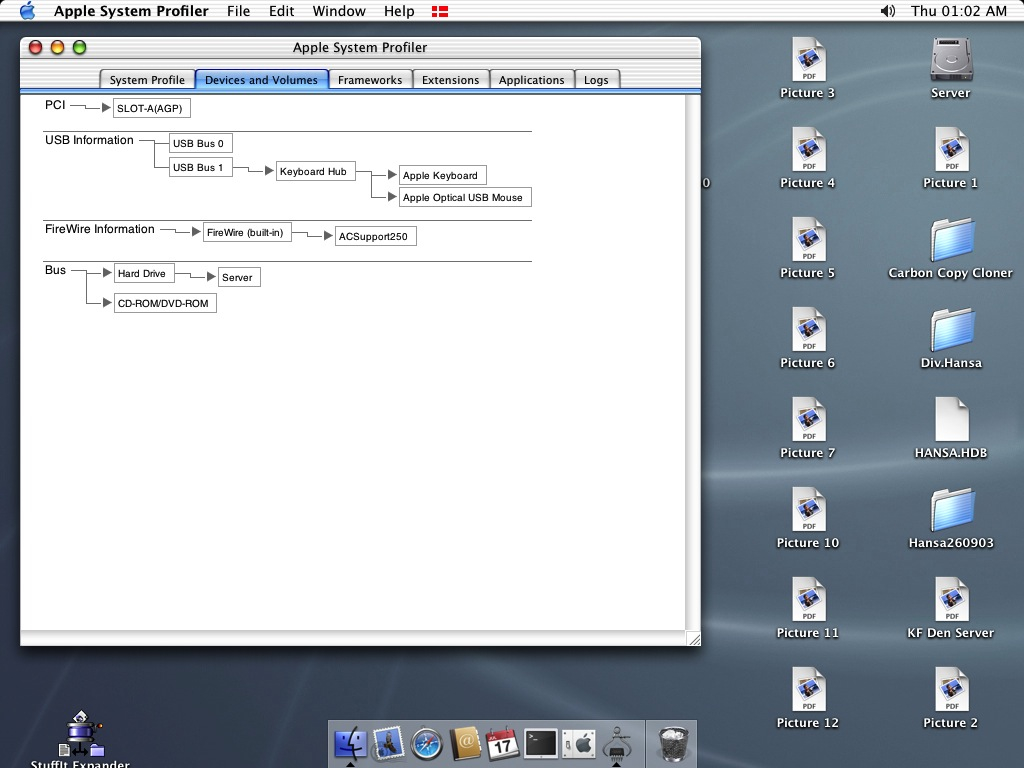
Task: Open the Trash in the Dock
Action: coord(673,743)
